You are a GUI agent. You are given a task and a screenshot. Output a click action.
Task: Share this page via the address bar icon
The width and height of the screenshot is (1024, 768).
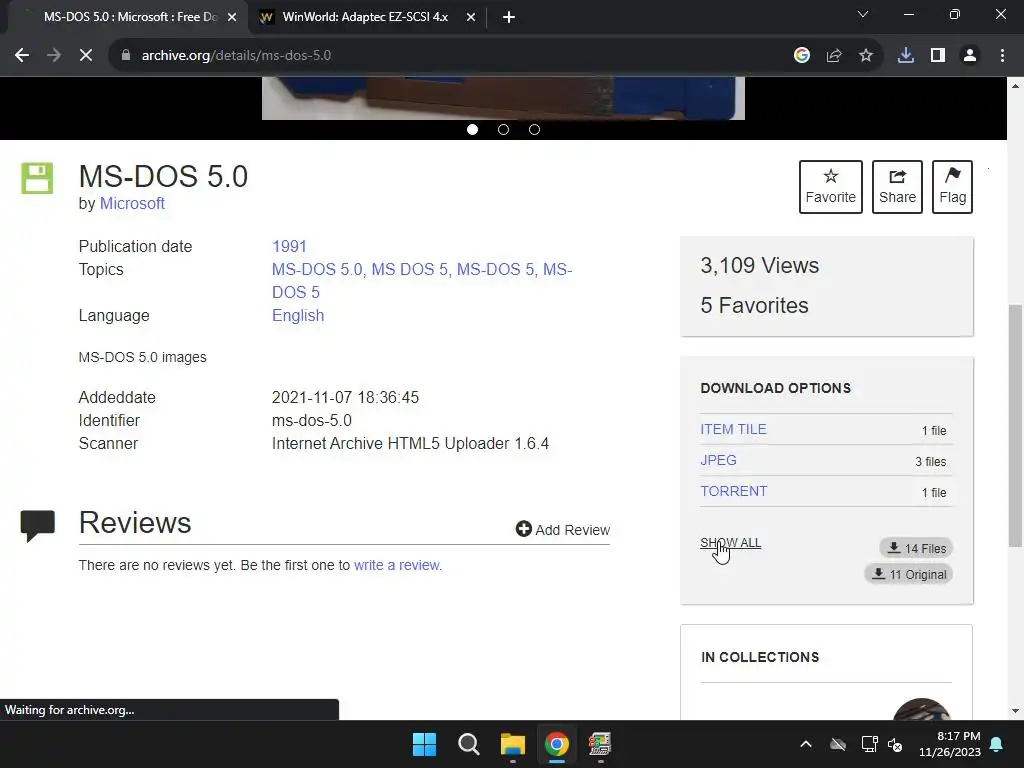[834, 56]
